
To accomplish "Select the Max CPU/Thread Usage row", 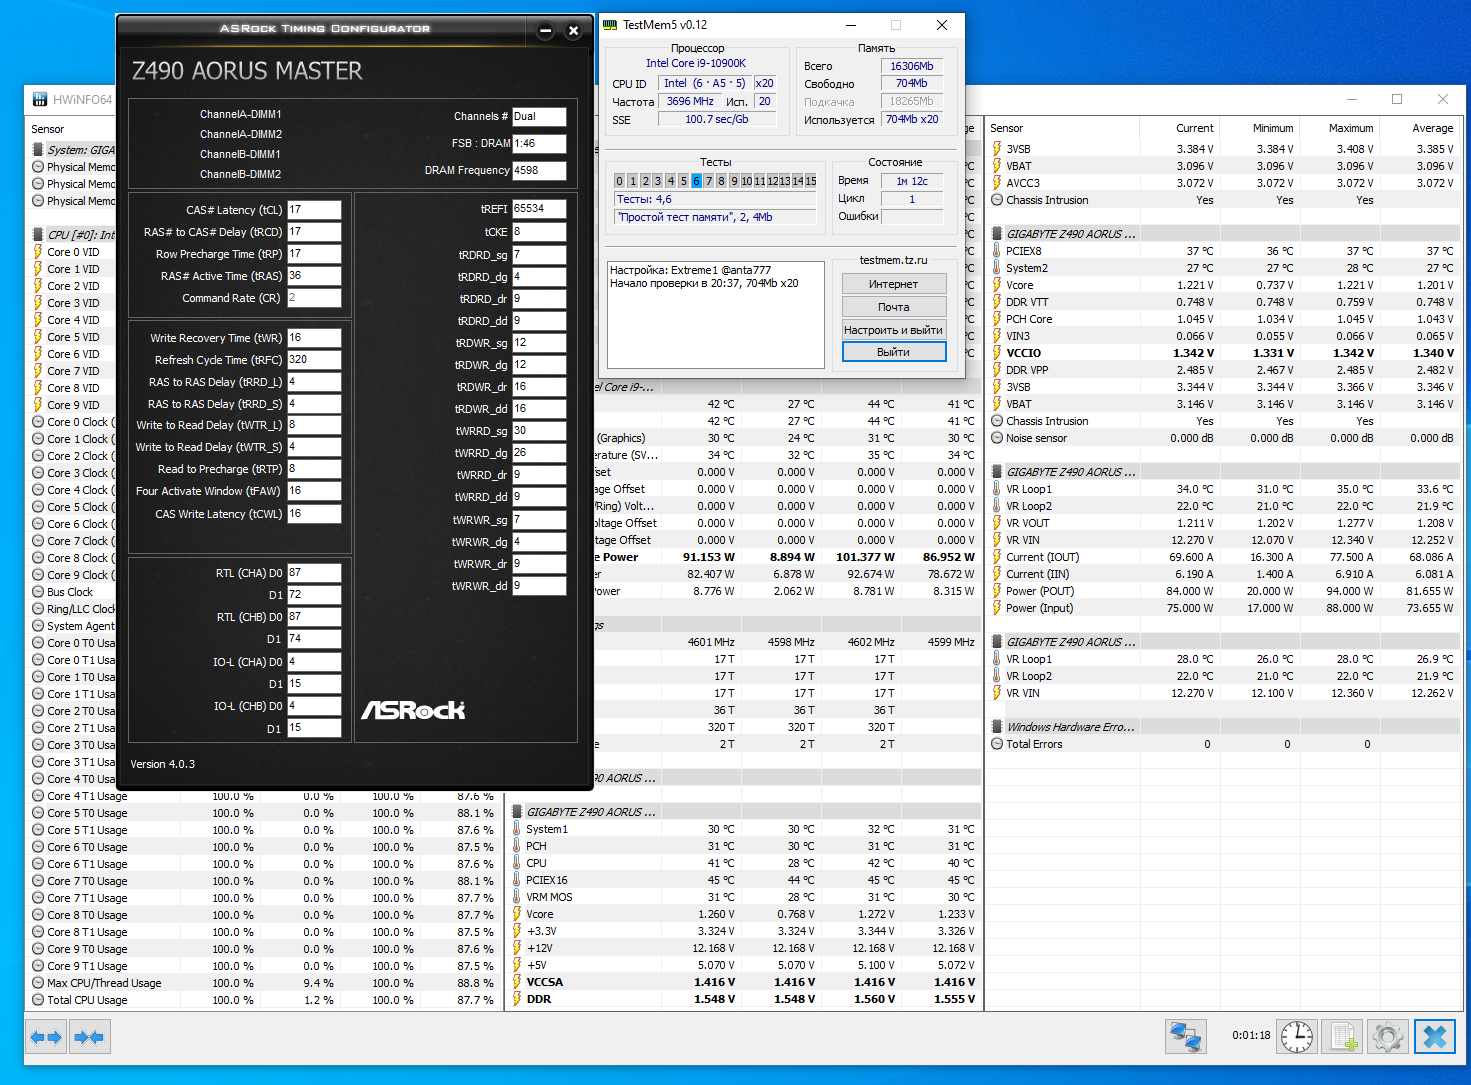I will (264, 983).
